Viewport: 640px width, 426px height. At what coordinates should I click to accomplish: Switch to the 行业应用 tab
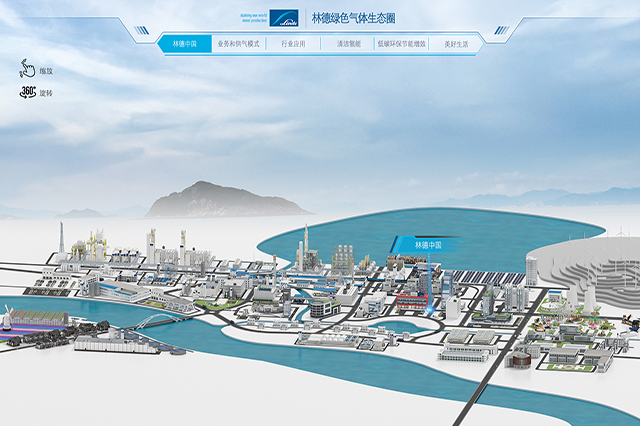click(x=293, y=44)
